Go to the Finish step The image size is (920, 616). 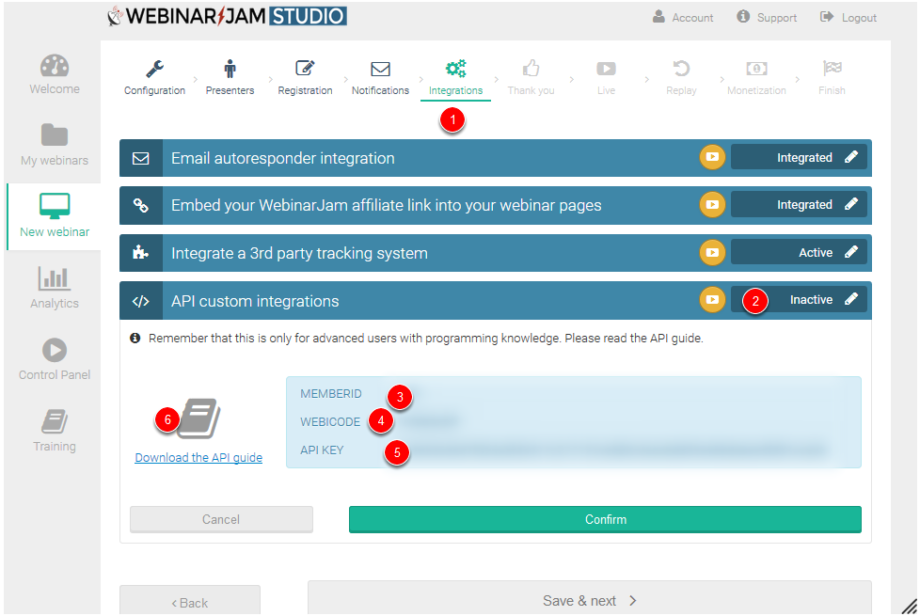832,78
